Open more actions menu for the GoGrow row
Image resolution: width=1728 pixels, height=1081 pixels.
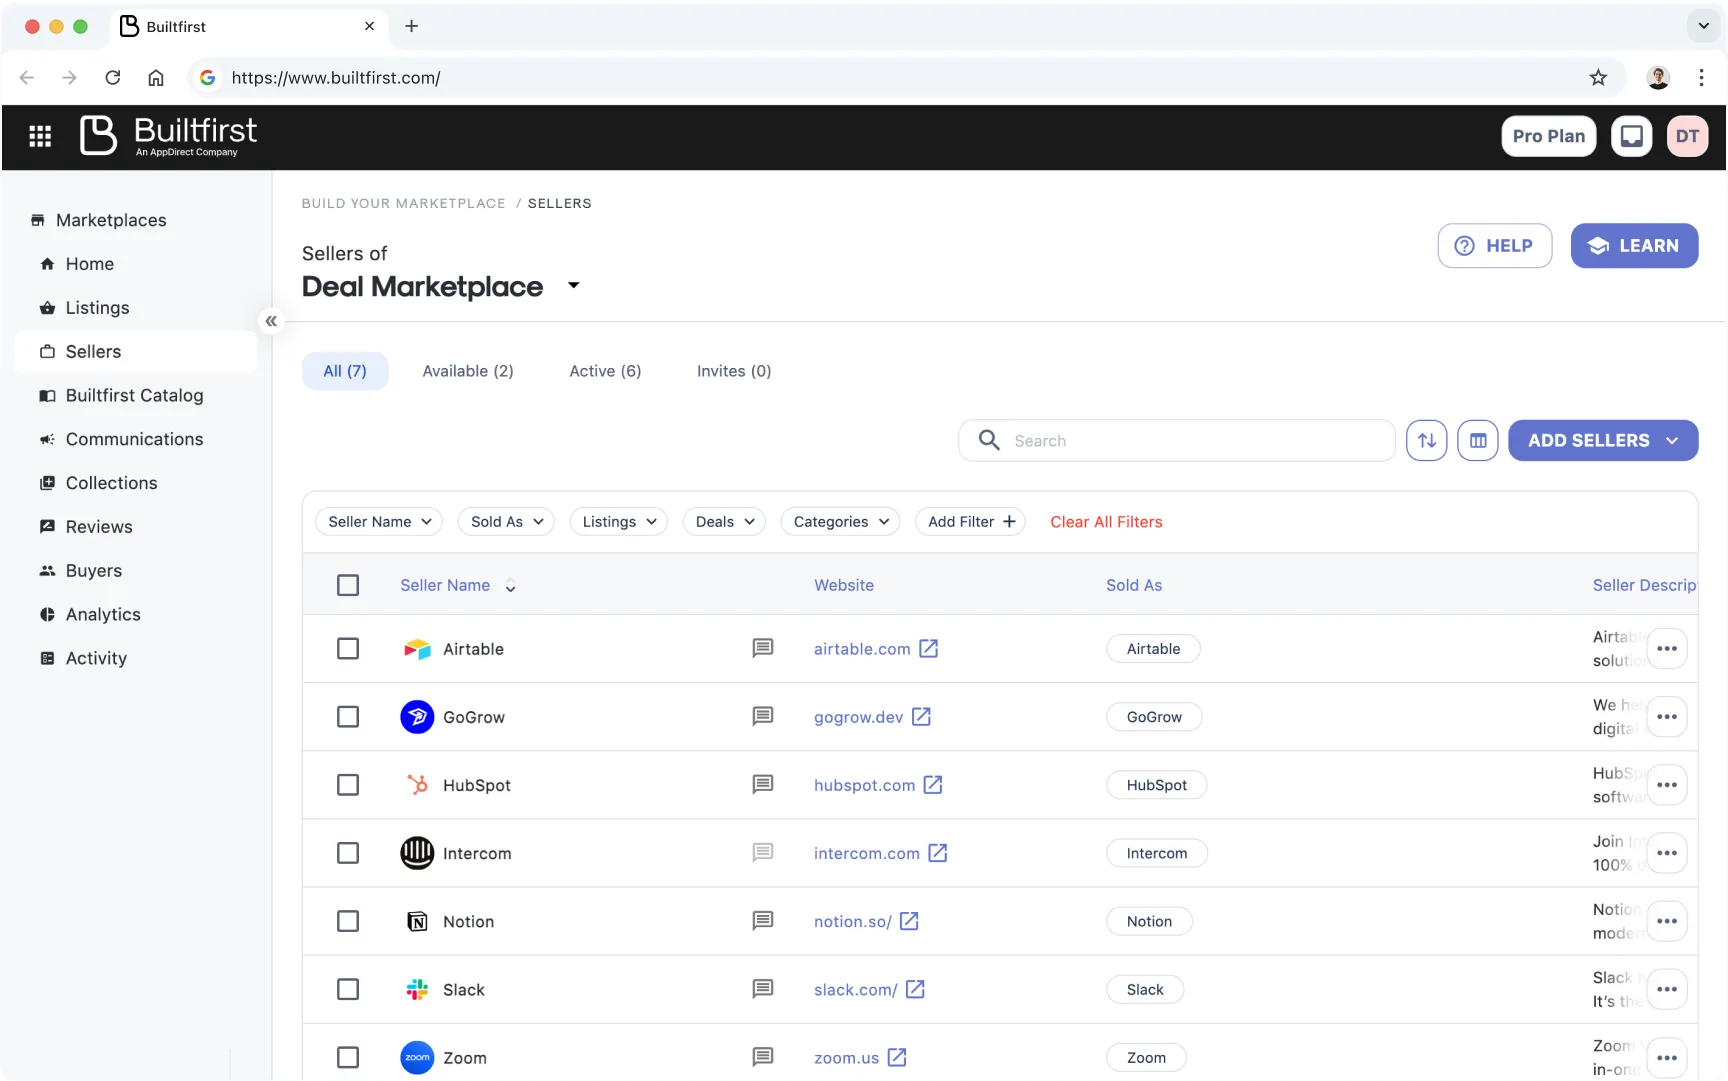[1667, 717]
